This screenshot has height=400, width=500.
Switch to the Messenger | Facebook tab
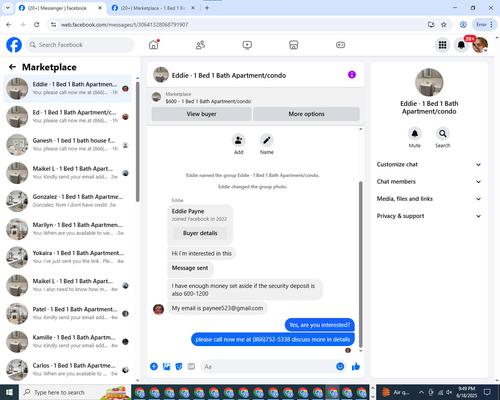(x=61, y=8)
